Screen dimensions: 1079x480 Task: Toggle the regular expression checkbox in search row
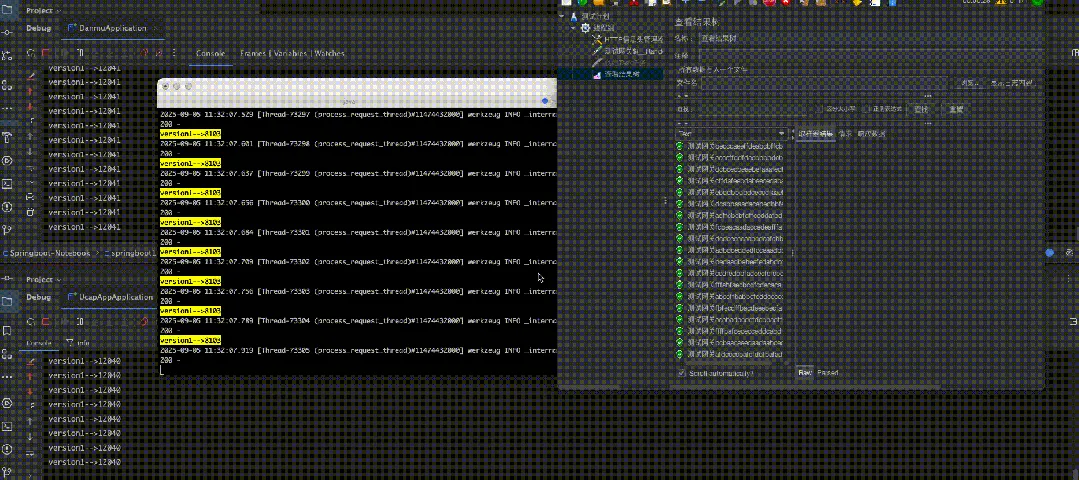[x=867, y=109]
